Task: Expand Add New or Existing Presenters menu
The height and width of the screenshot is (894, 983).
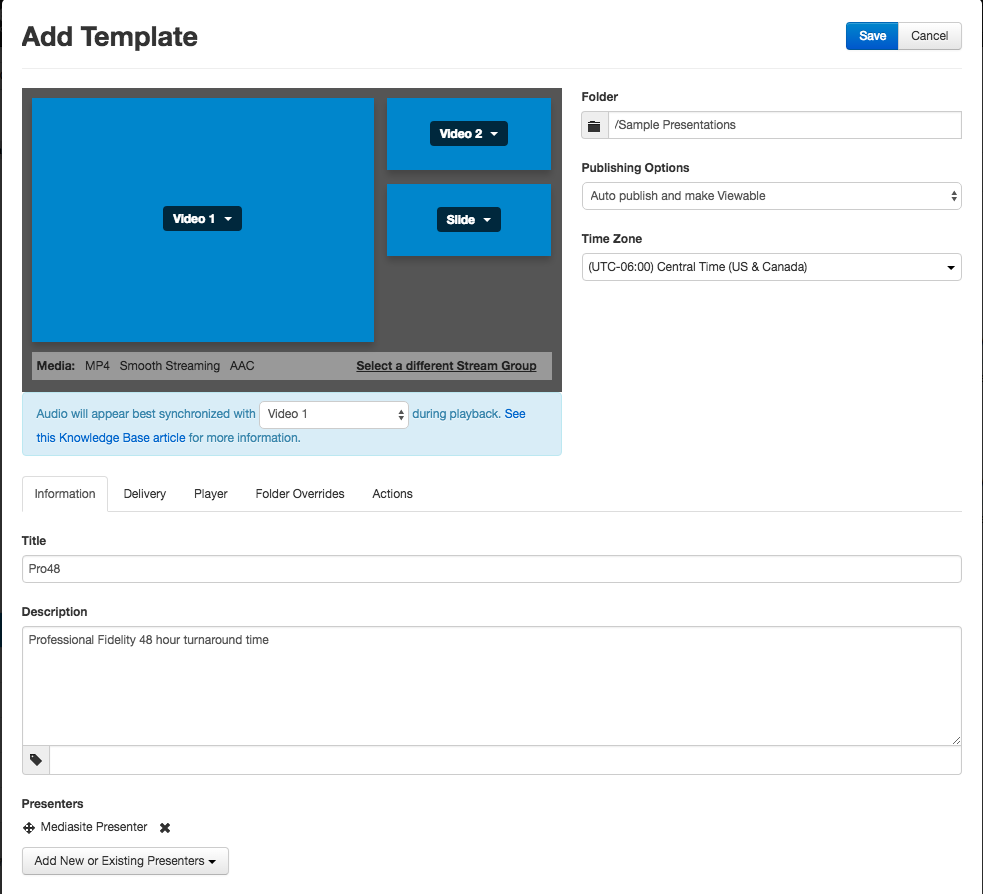Action: (125, 861)
